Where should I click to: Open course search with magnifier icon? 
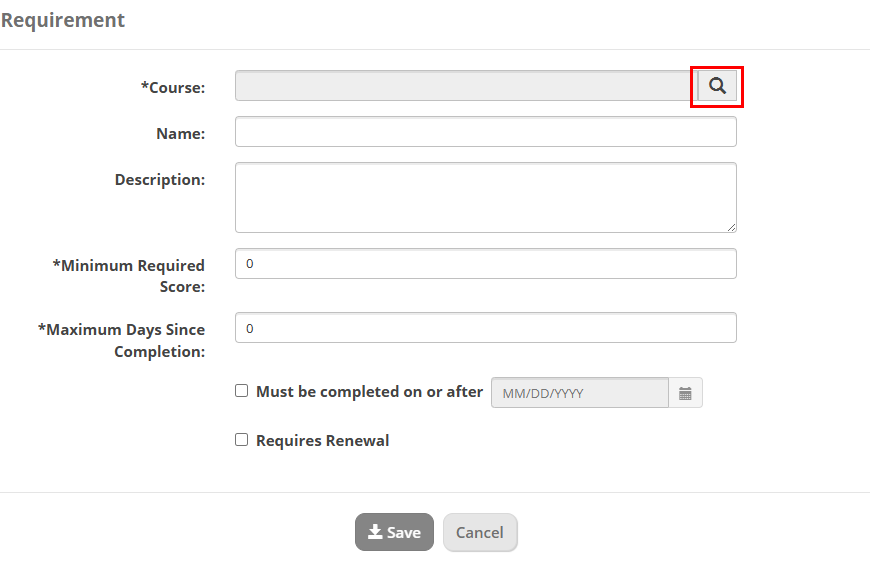point(717,86)
